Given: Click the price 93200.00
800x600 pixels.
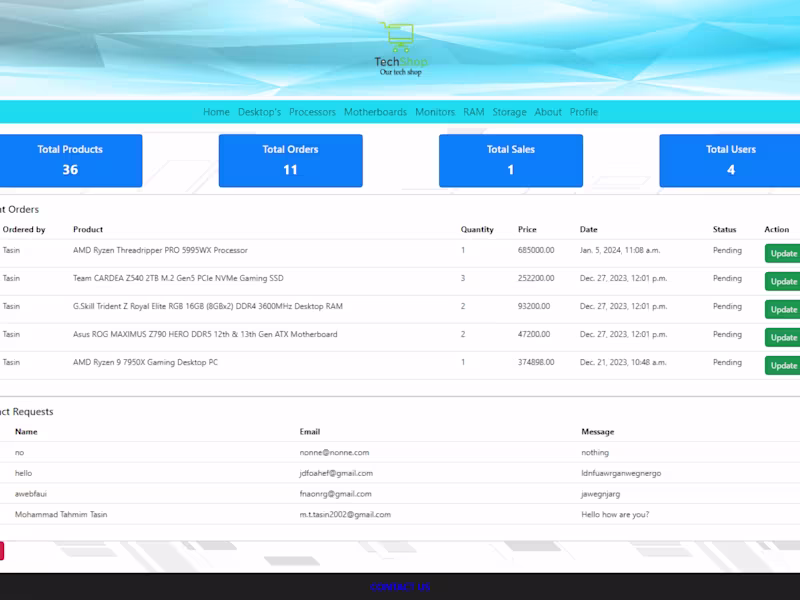Looking at the screenshot, I should coord(534,306).
